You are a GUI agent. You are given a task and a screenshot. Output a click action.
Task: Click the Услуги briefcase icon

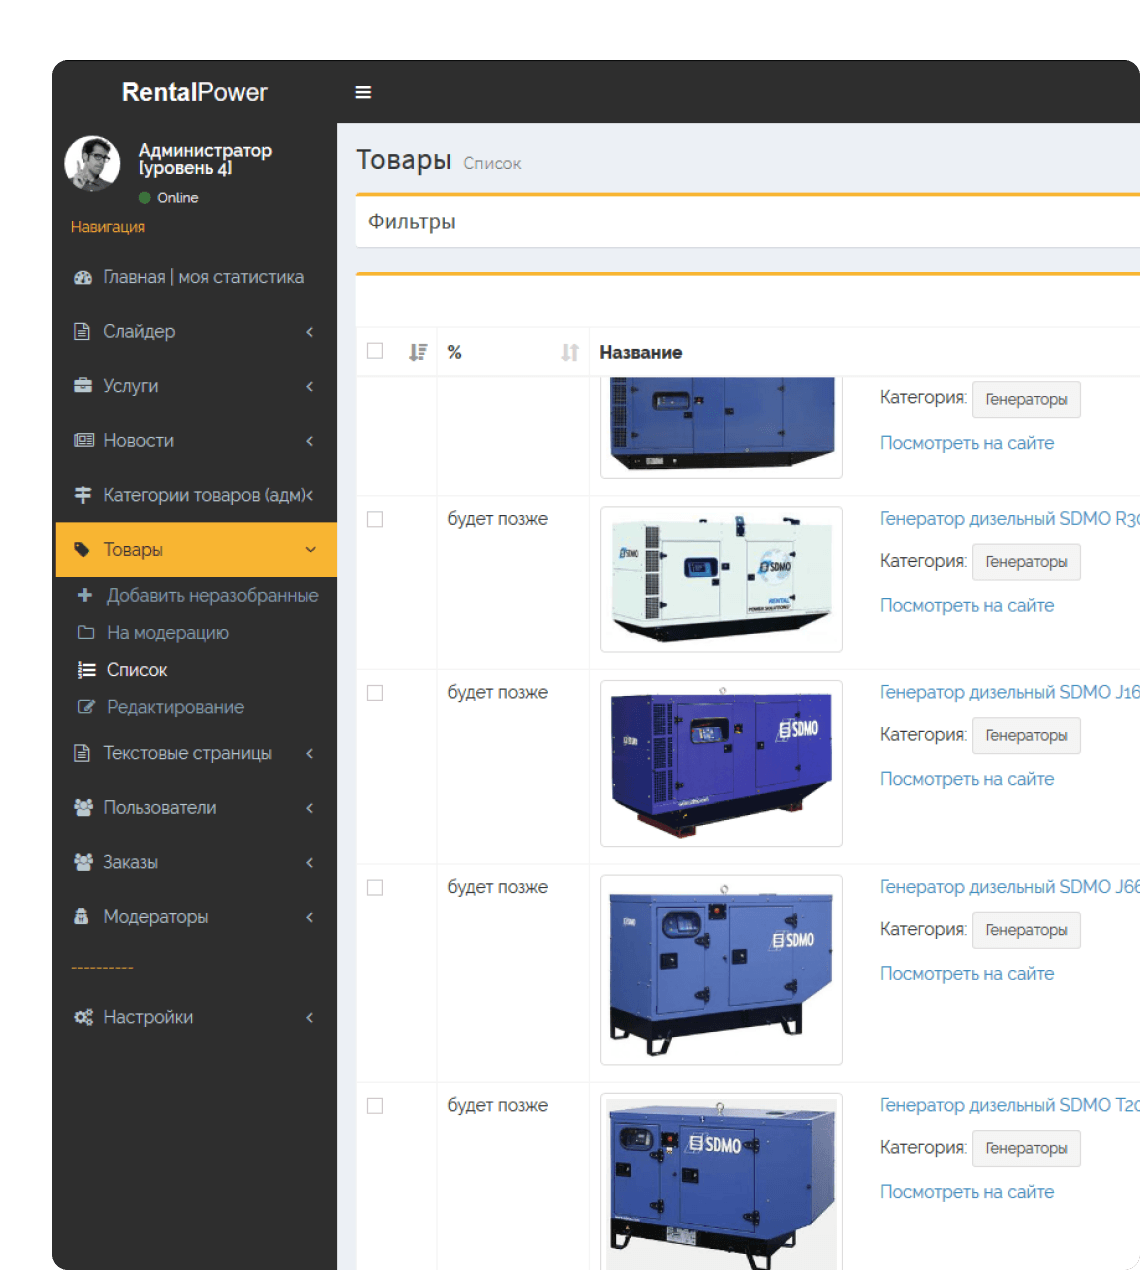[83, 386]
